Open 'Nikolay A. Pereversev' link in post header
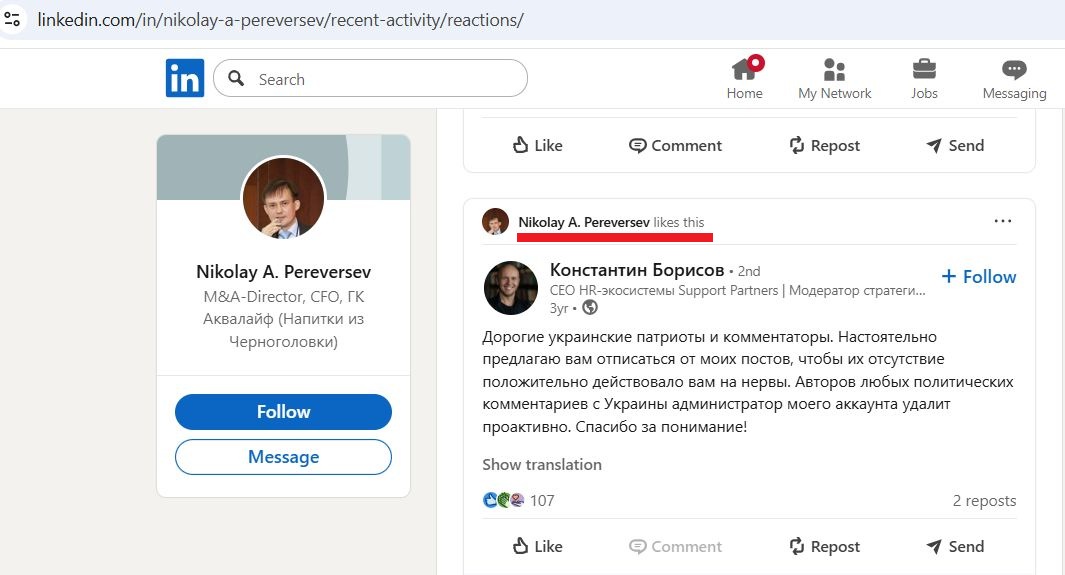 (x=583, y=222)
